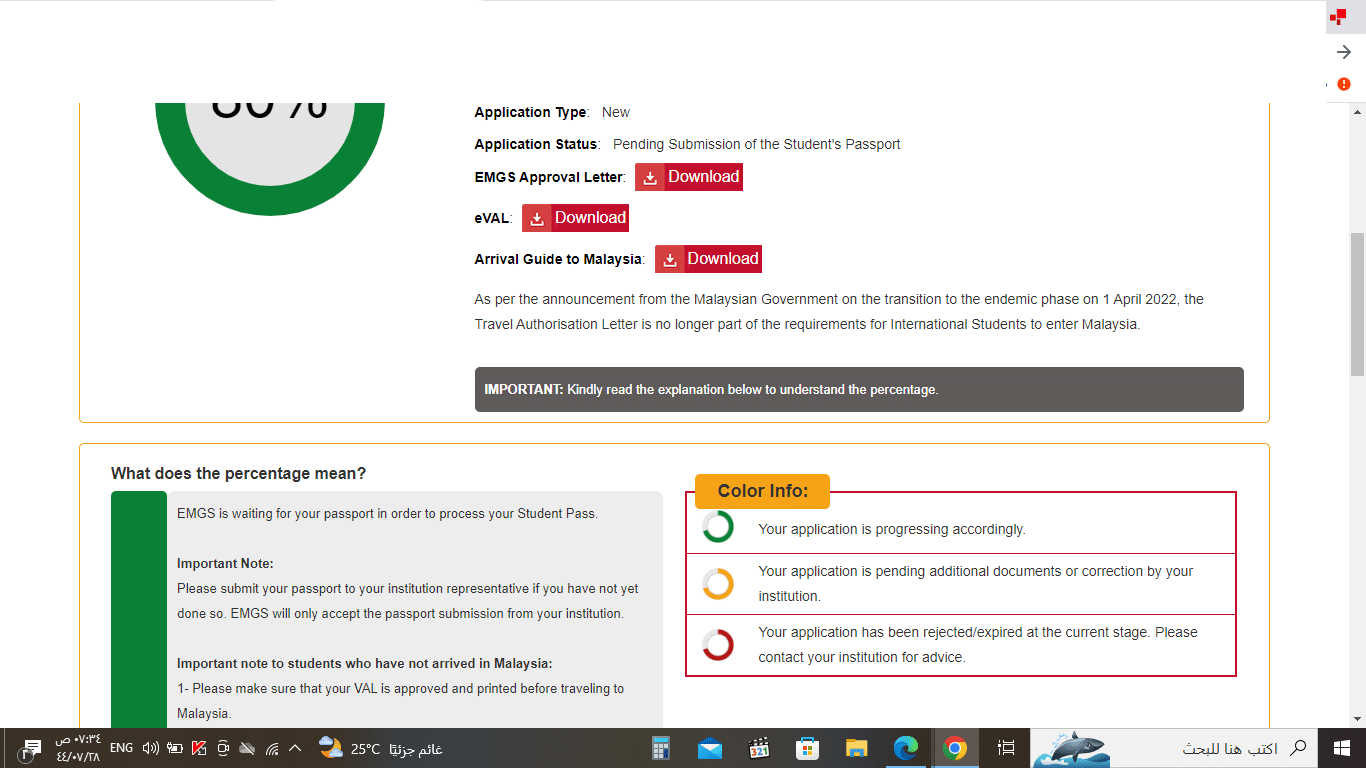Click the red rejected status ring icon
The width and height of the screenshot is (1366, 768).
point(718,644)
